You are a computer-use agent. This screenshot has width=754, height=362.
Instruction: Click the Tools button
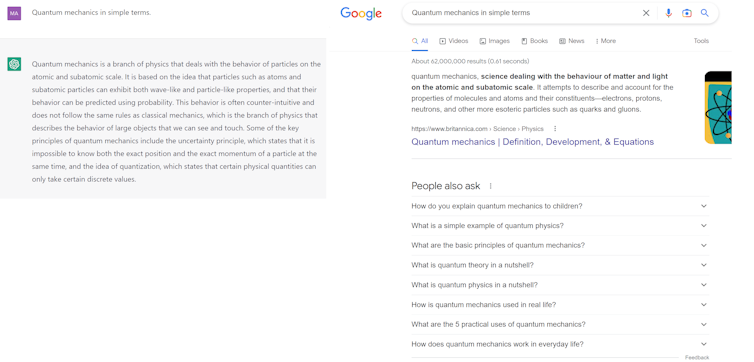(x=701, y=41)
